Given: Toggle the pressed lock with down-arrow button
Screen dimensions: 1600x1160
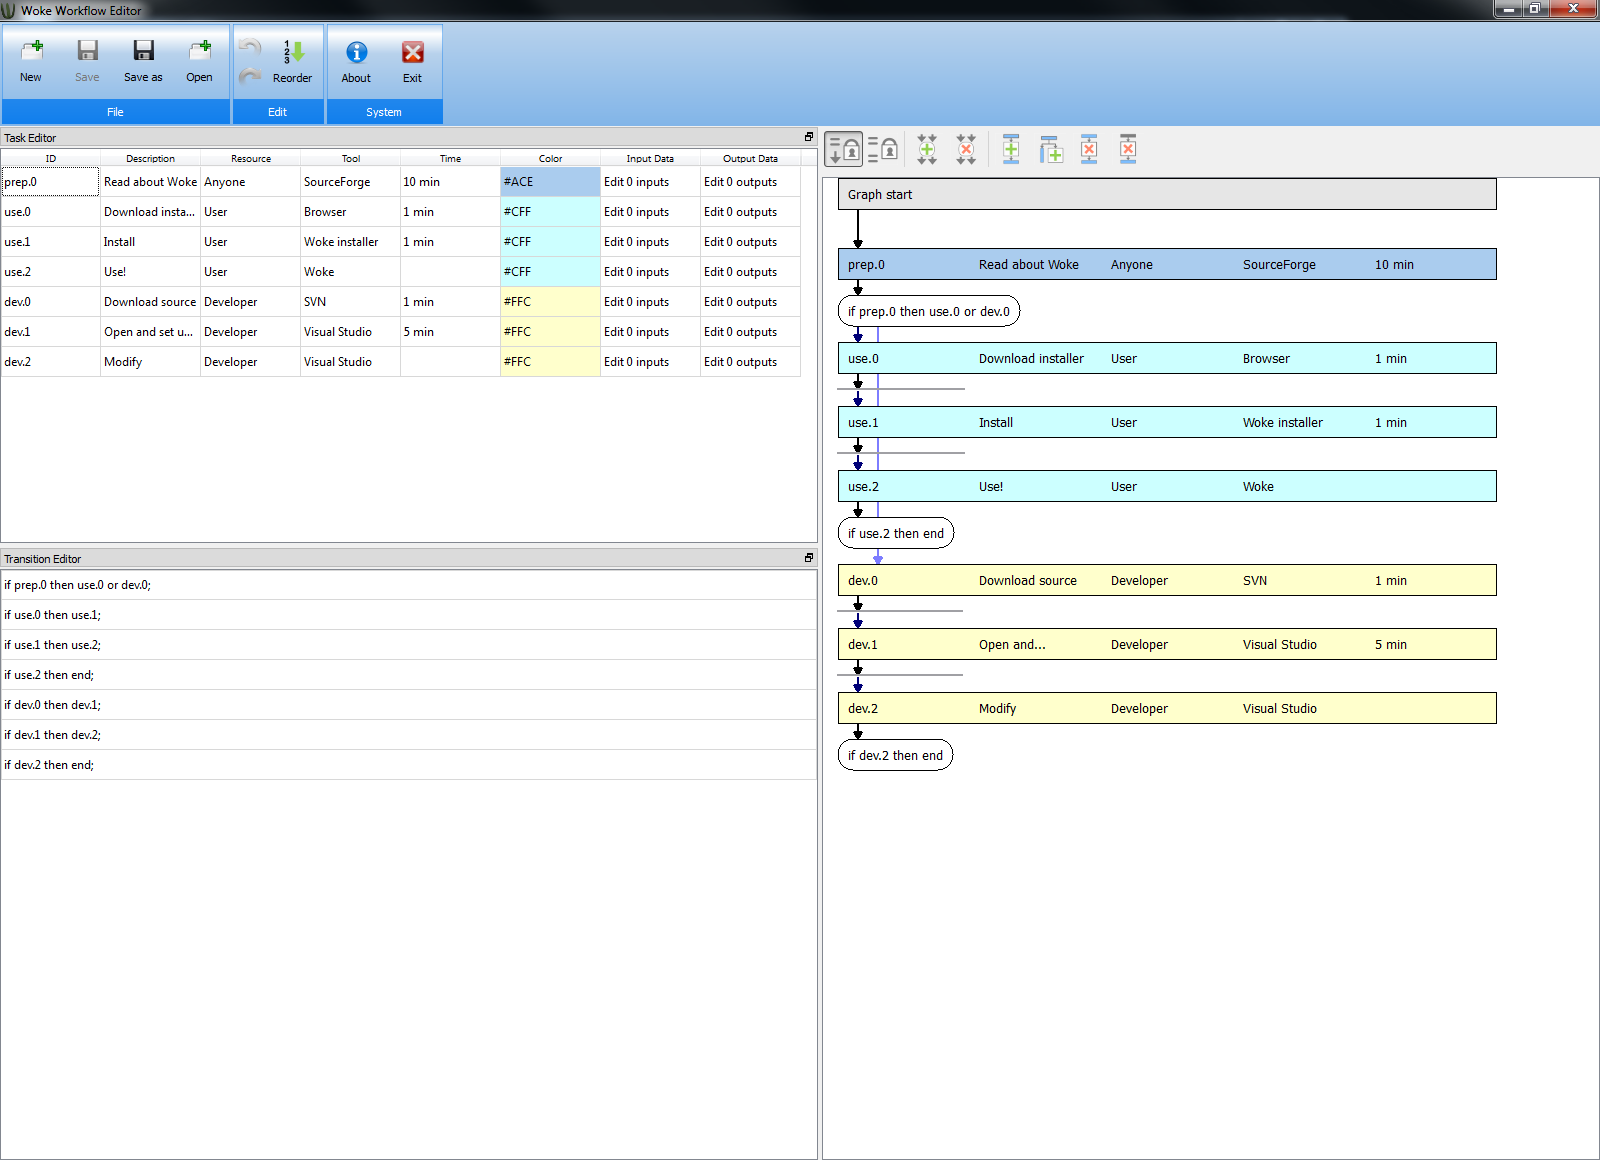Looking at the screenshot, I should pos(844,150).
